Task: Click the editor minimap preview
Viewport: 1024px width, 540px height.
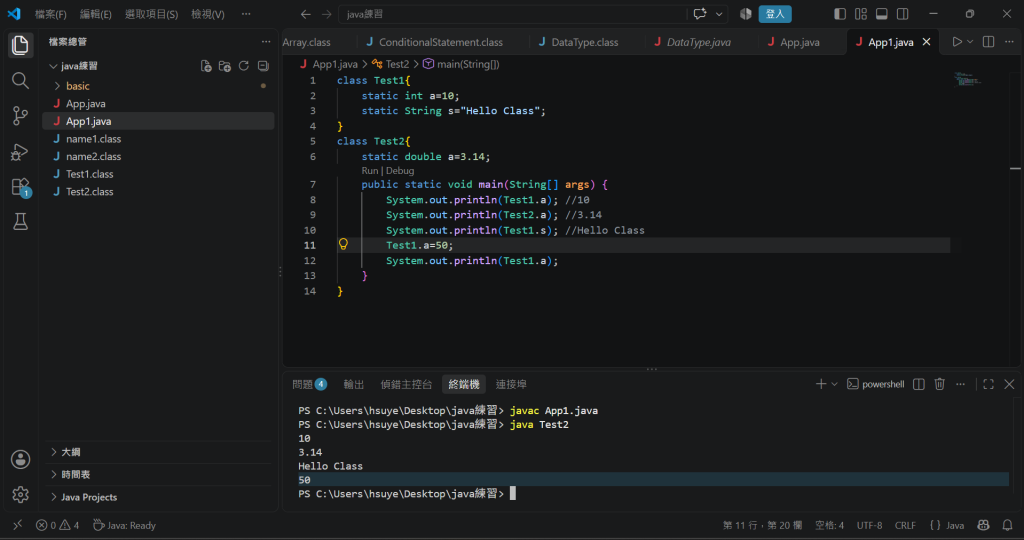Action: 967,80
